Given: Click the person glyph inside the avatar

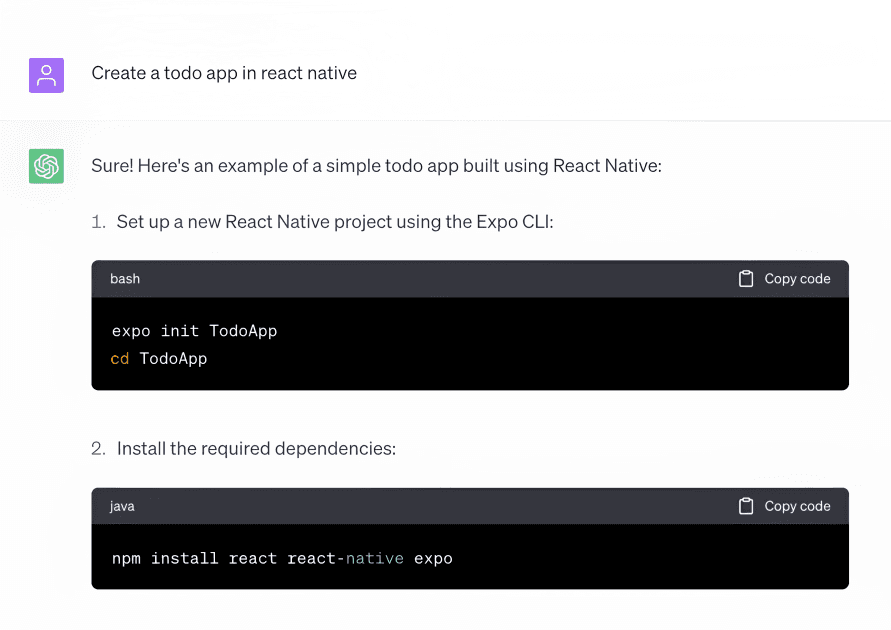Looking at the screenshot, I should click(x=46, y=74).
